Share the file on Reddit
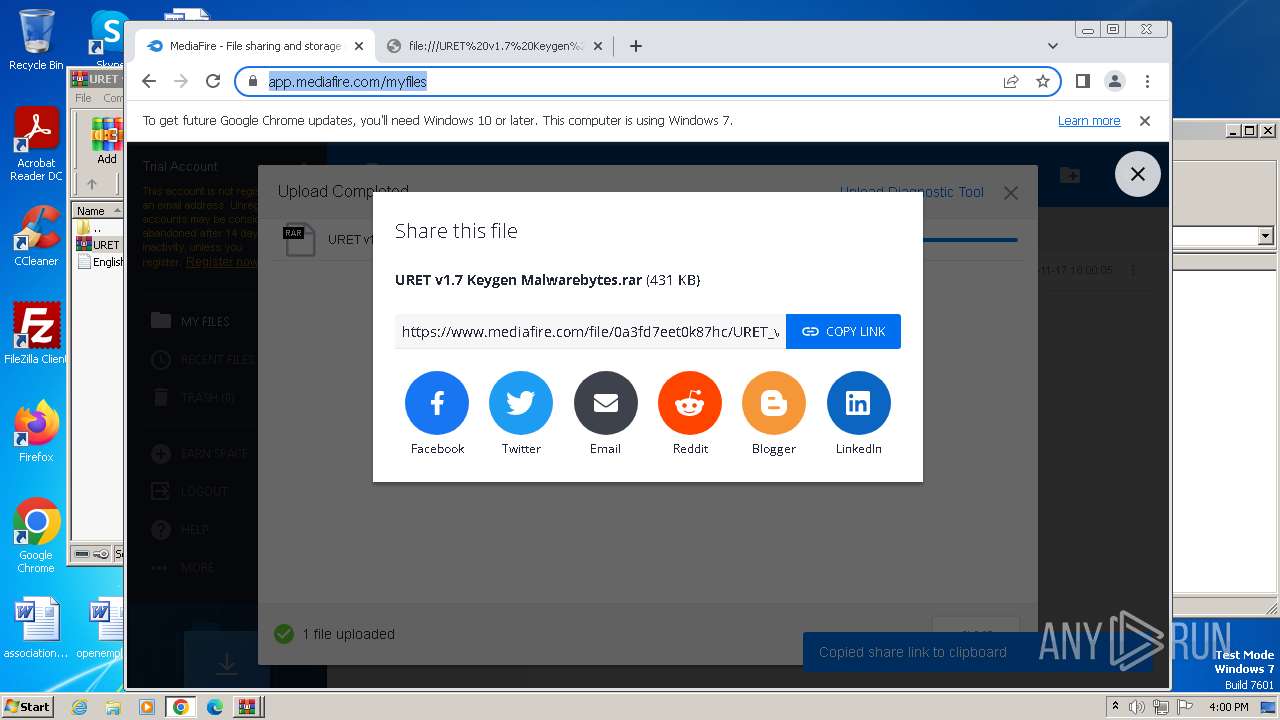1280x720 pixels. pyautogui.click(x=690, y=403)
